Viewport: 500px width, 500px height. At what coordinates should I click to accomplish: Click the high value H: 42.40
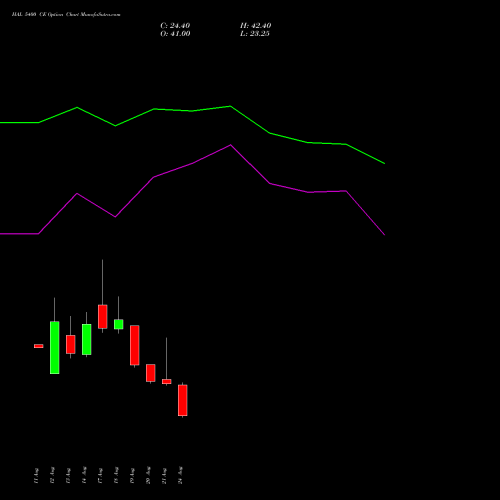pyautogui.click(x=255, y=26)
